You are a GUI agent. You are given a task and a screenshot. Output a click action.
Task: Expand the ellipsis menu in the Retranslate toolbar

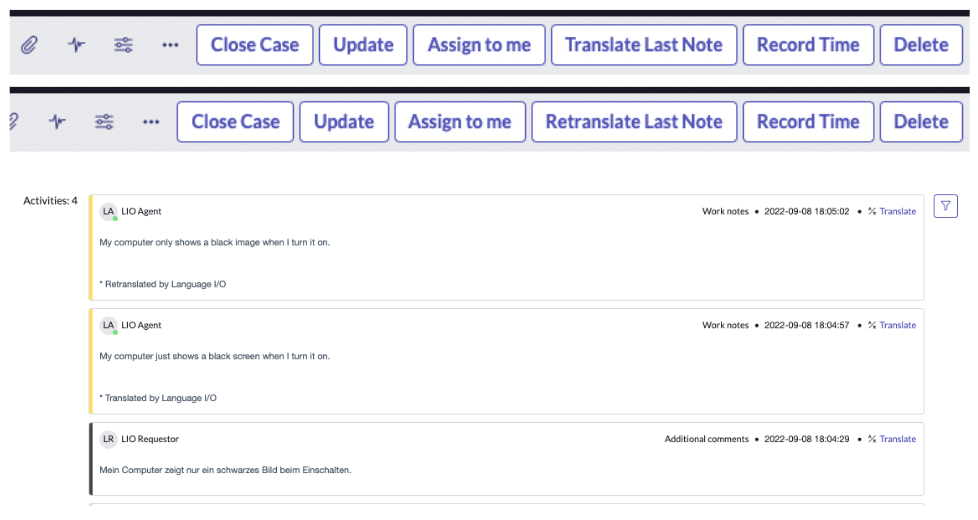[151, 122]
